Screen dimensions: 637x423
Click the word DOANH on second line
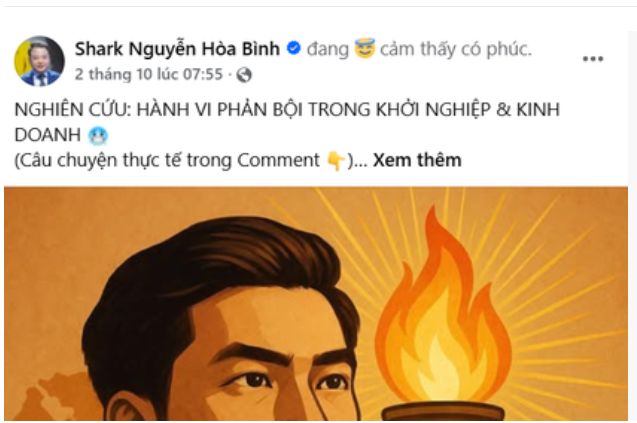pyautogui.click(x=48, y=135)
